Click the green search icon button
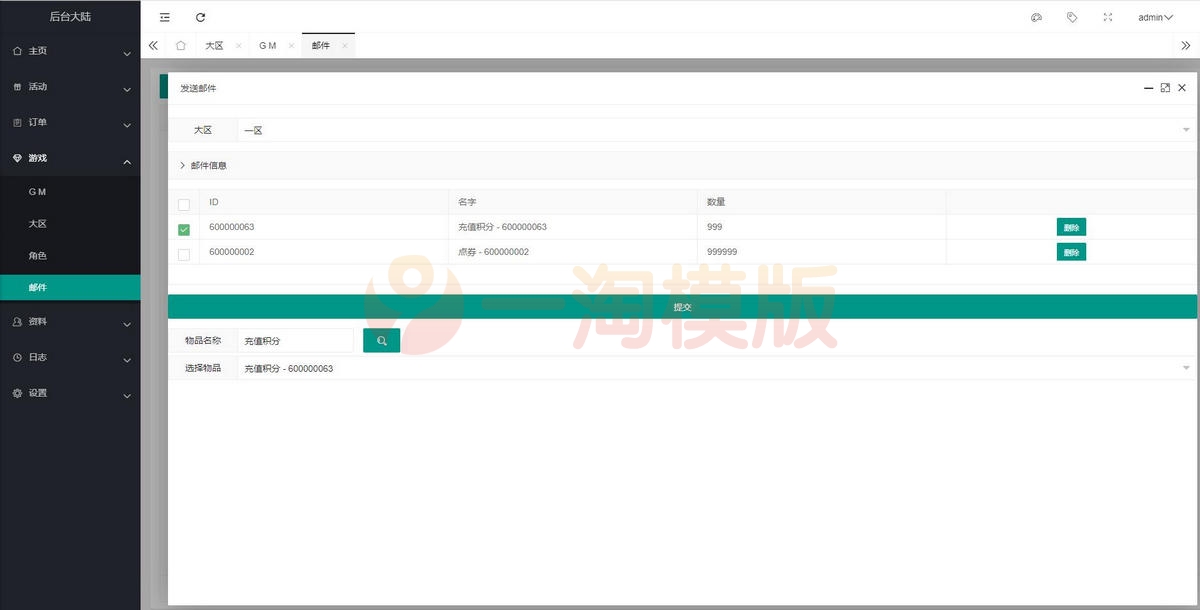 (x=381, y=341)
